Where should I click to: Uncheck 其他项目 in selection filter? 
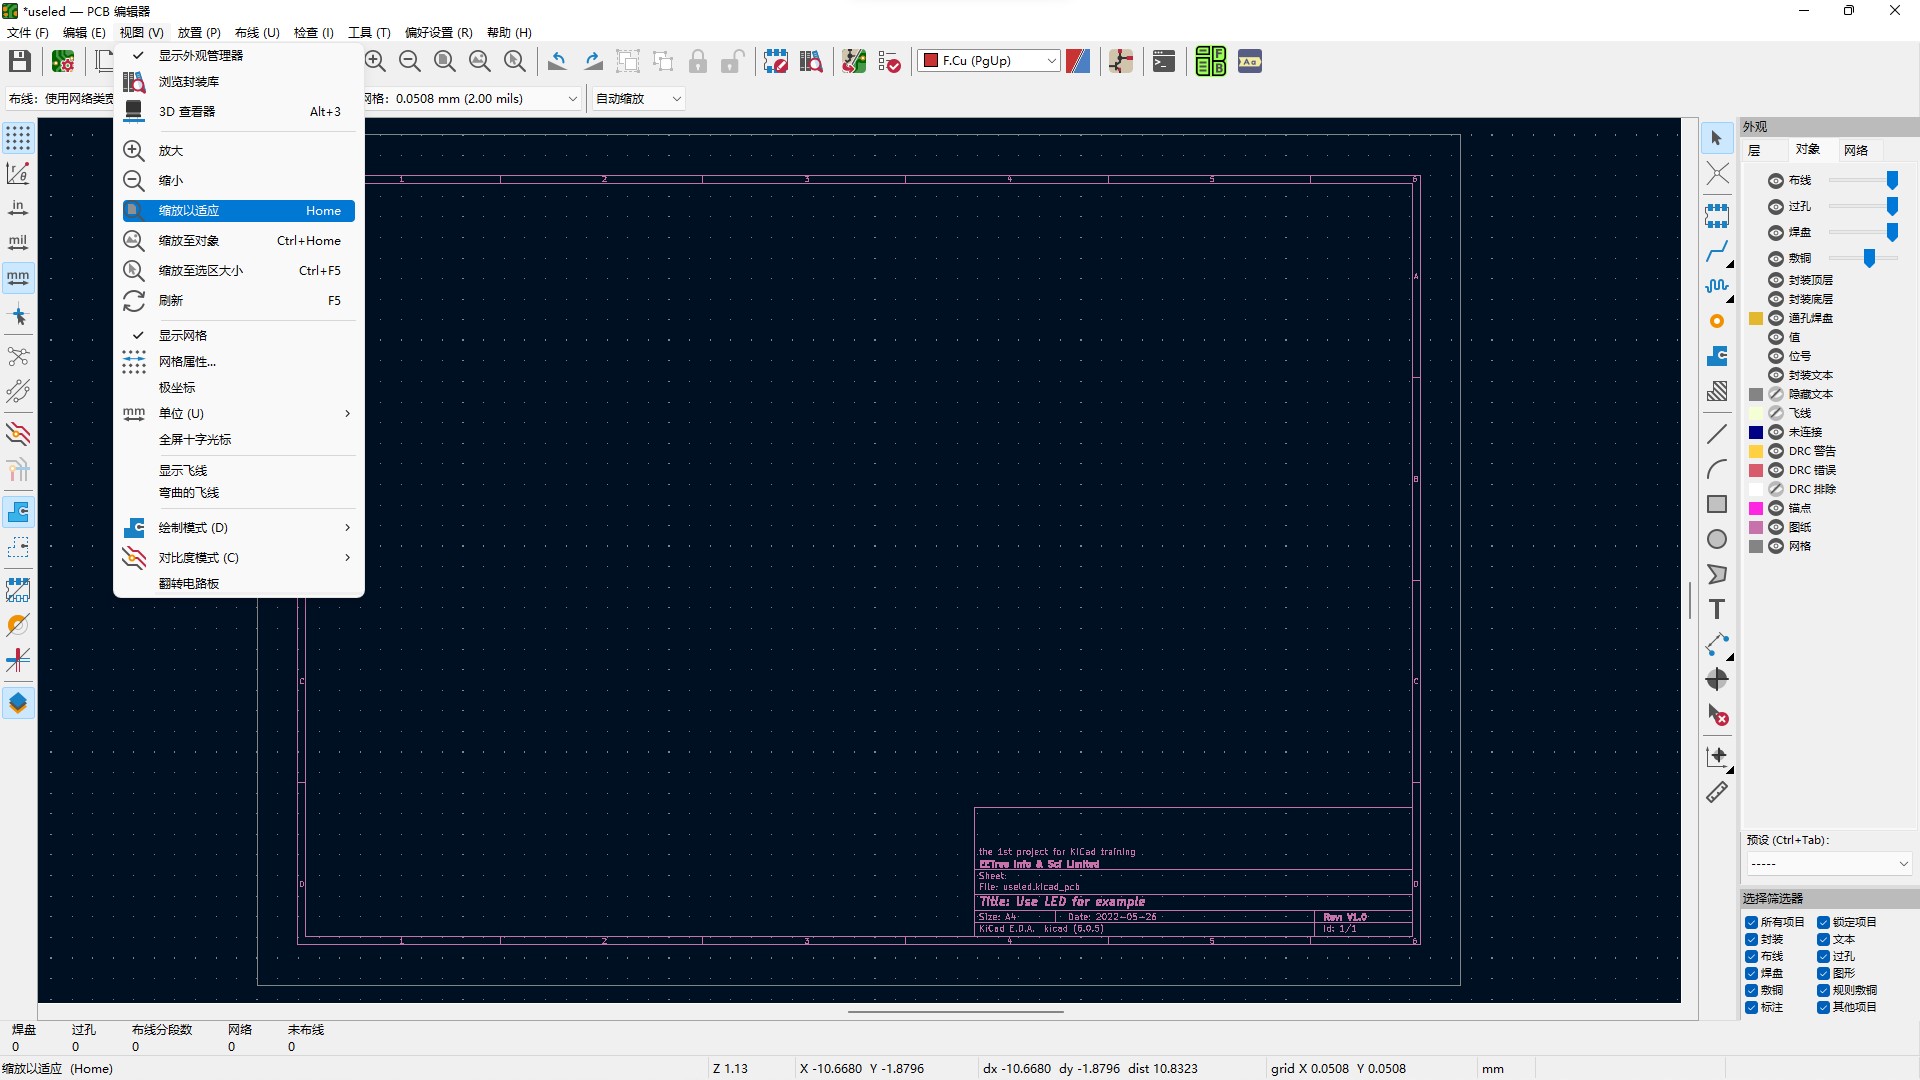click(x=1823, y=1007)
